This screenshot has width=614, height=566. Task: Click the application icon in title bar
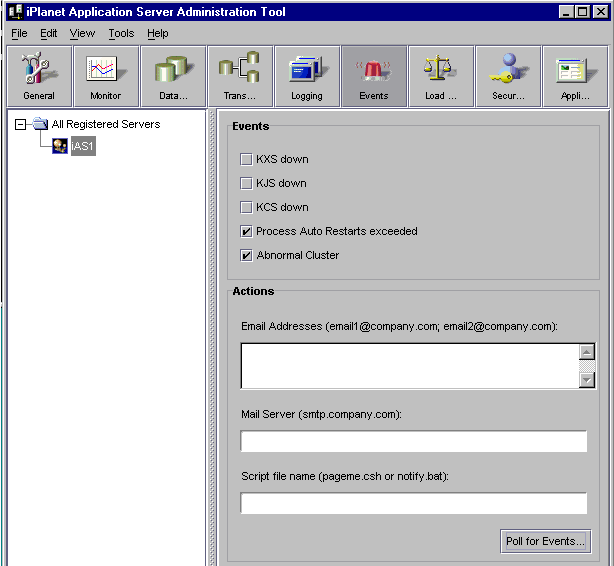(16, 12)
